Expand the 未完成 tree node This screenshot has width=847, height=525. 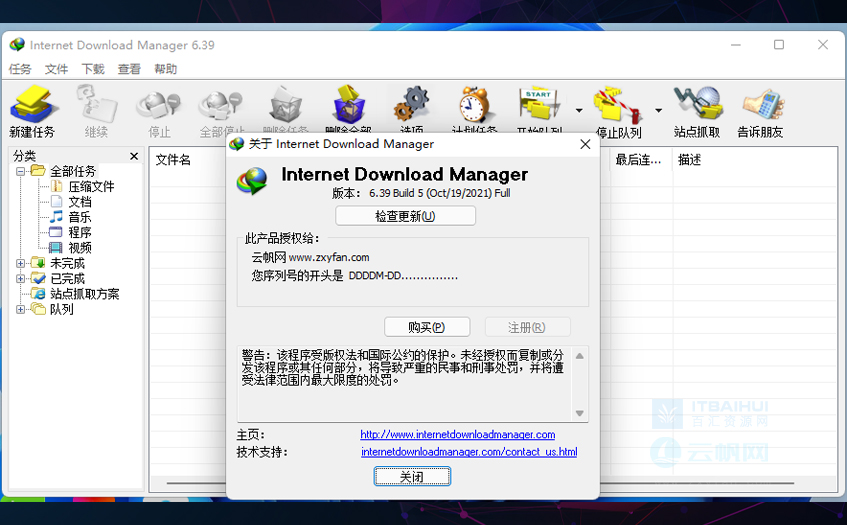tap(21, 264)
